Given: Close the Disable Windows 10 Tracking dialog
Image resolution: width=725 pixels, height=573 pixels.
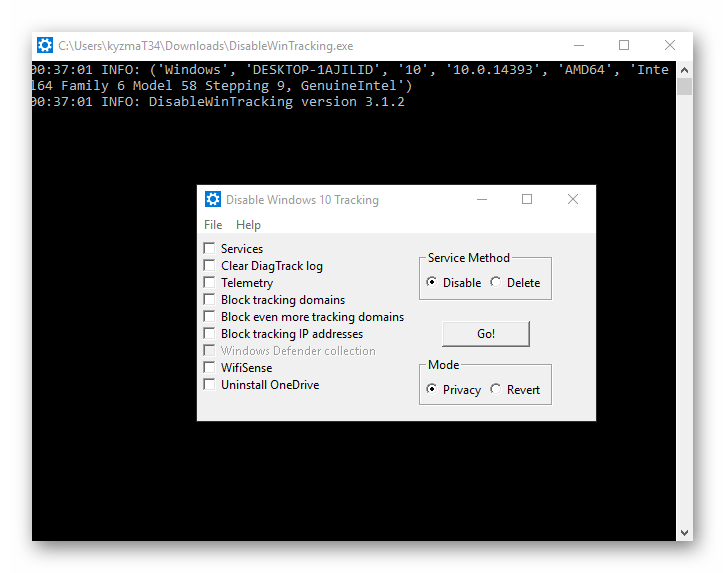Looking at the screenshot, I should coord(573,199).
